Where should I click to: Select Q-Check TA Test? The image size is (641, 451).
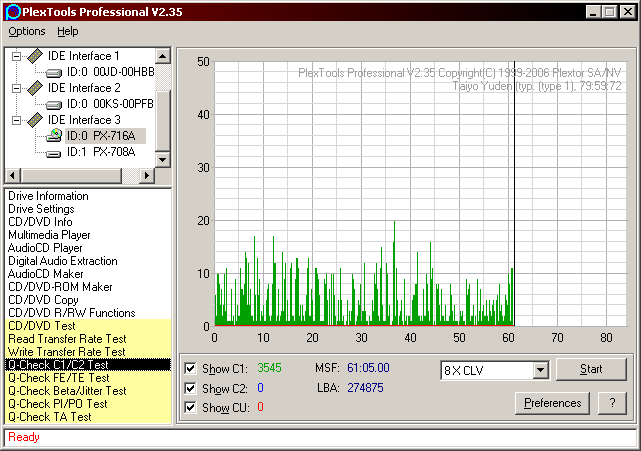click(x=88, y=417)
